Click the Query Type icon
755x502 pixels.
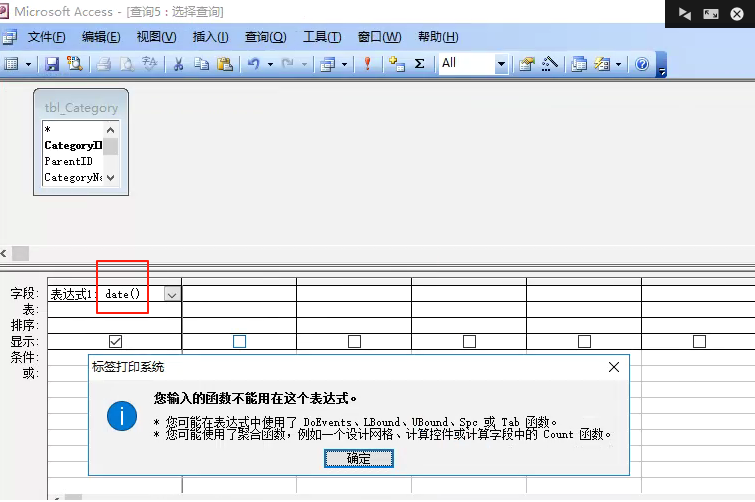[x=327, y=64]
